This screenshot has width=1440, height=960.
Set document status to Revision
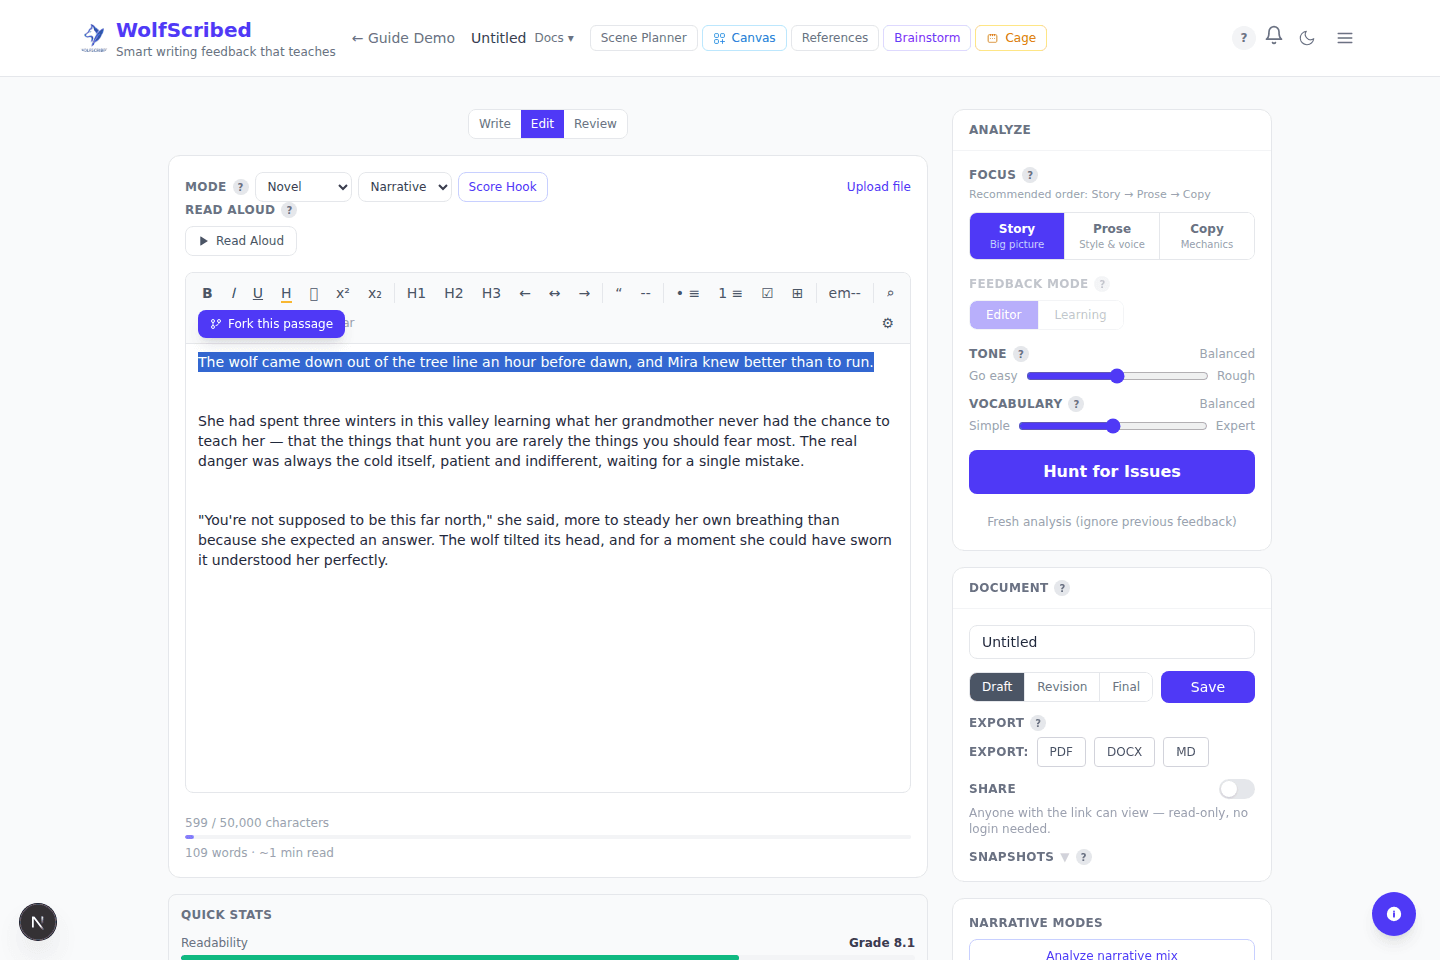[x=1062, y=687]
